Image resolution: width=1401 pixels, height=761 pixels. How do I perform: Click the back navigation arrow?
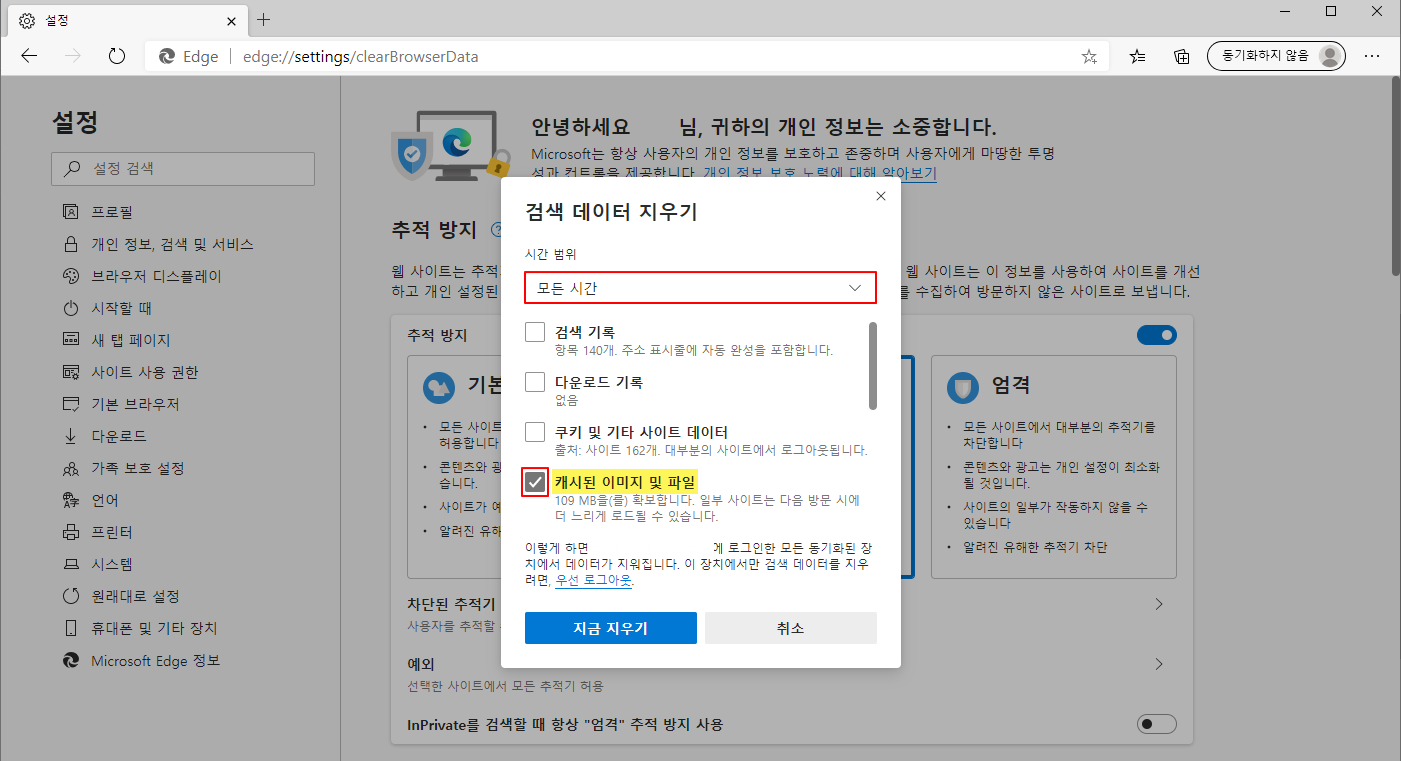tap(29, 56)
